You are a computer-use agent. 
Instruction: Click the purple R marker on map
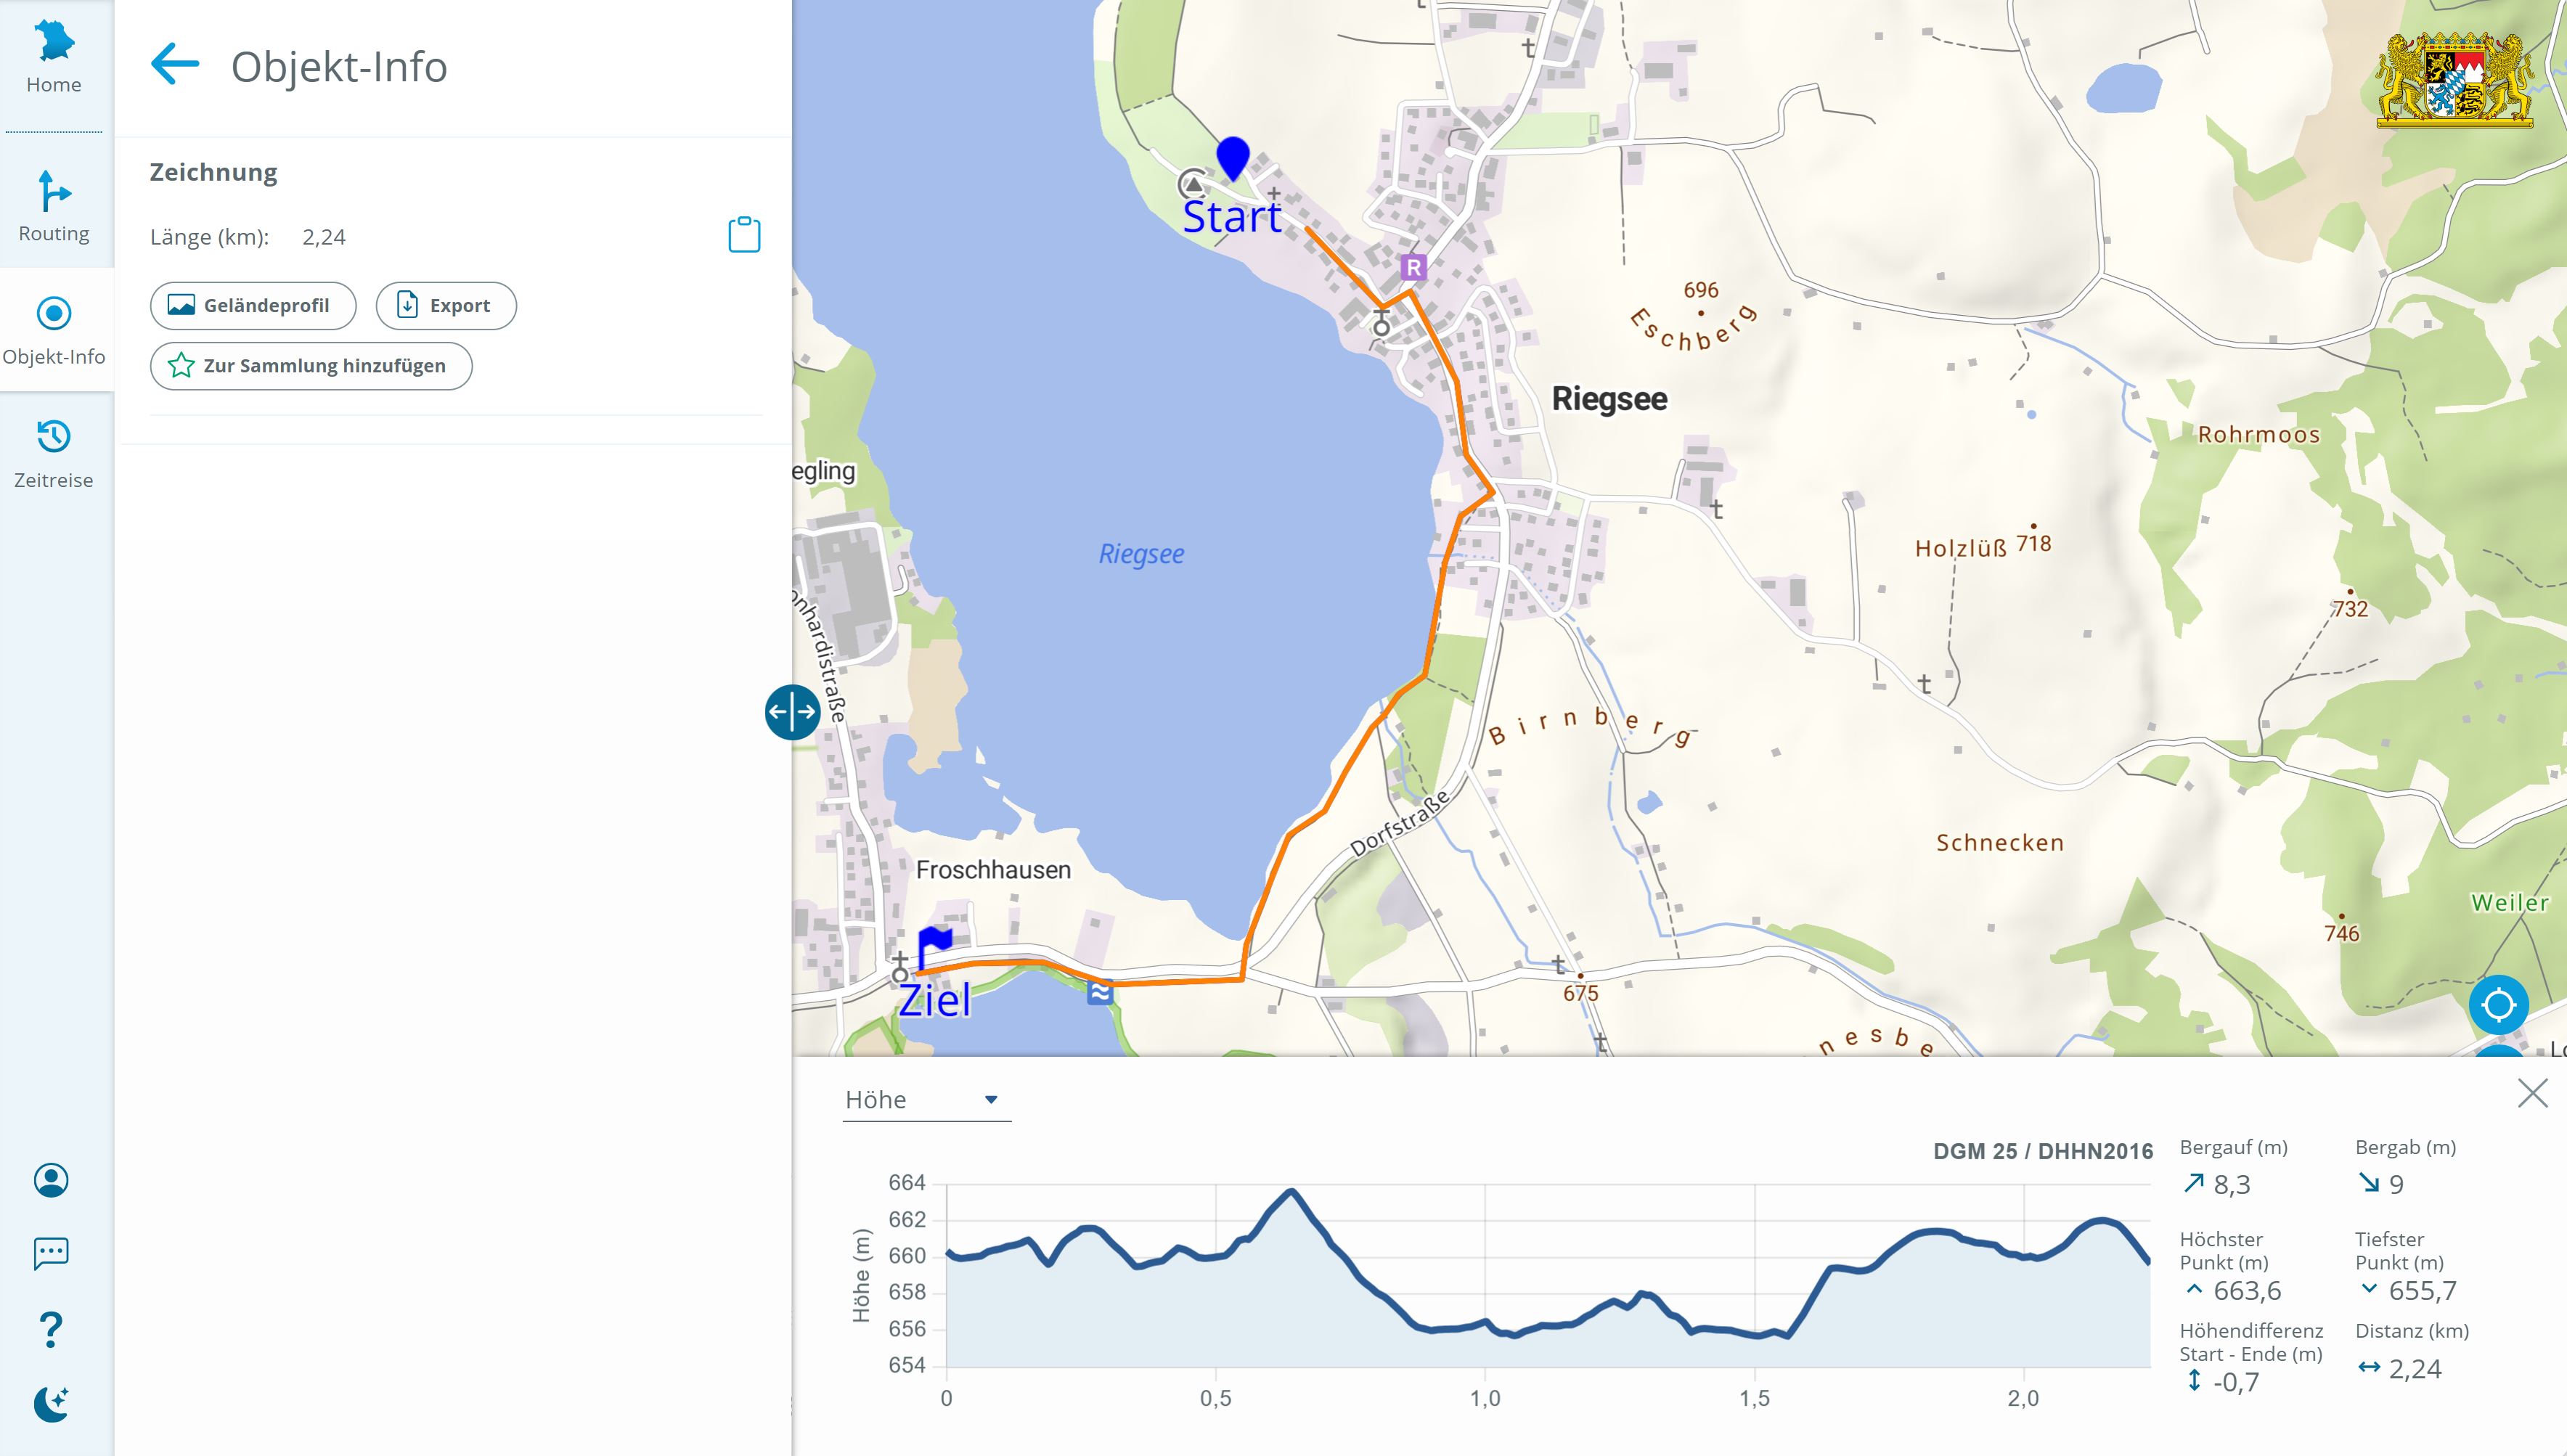(1413, 267)
